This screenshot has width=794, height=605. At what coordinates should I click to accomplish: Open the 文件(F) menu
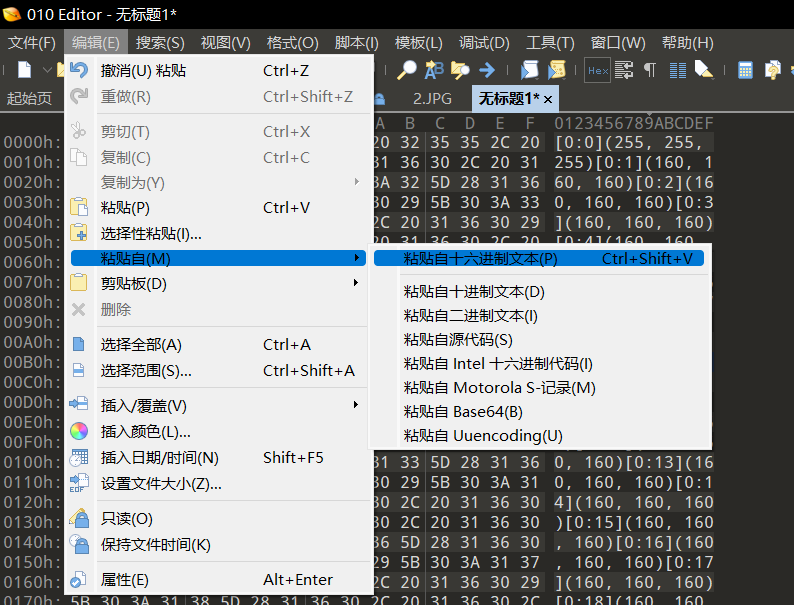click(x=31, y=43)
